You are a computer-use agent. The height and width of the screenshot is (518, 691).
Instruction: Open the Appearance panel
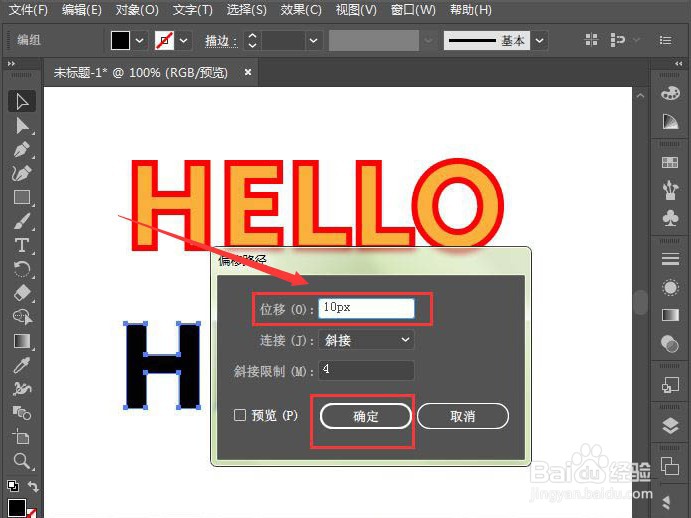[670, 287]
